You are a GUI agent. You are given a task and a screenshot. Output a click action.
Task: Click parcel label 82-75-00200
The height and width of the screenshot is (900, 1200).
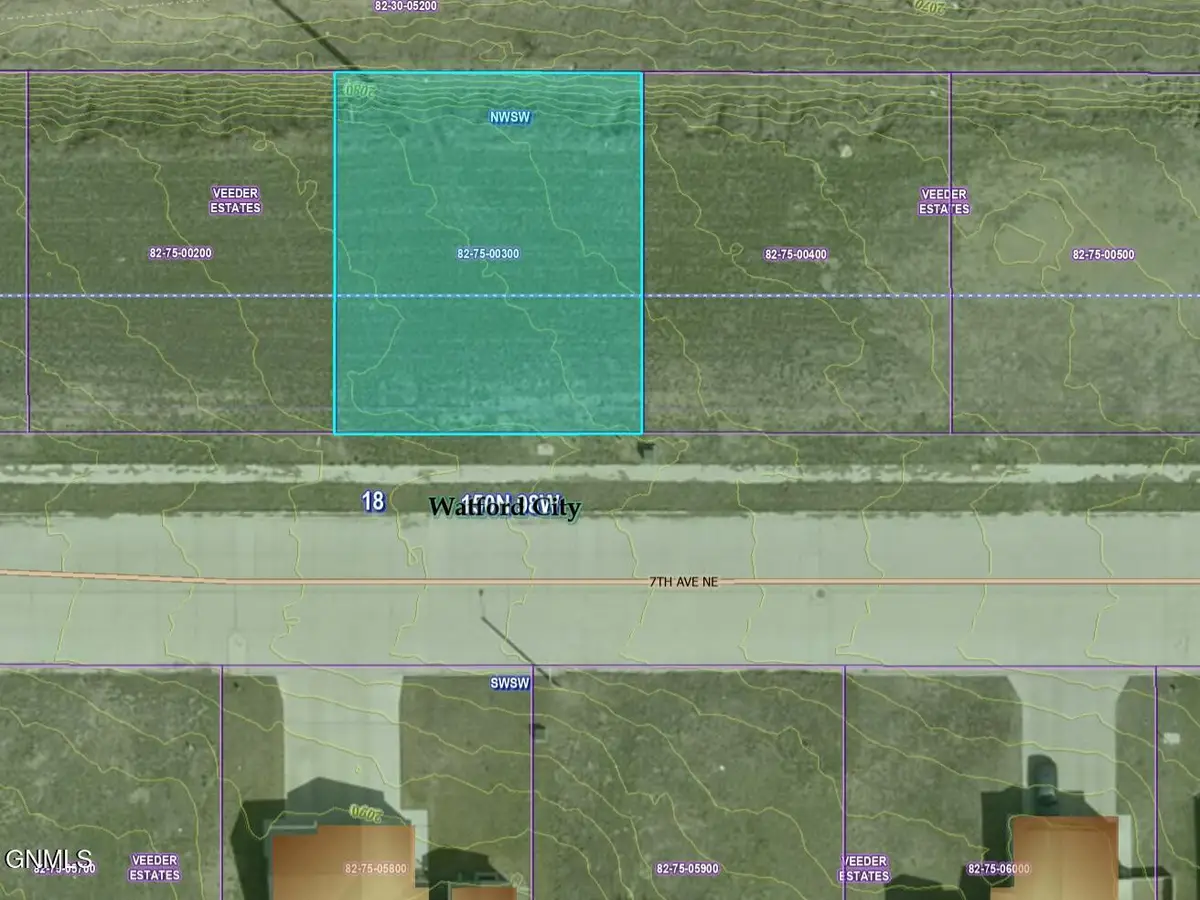point(180,254)
